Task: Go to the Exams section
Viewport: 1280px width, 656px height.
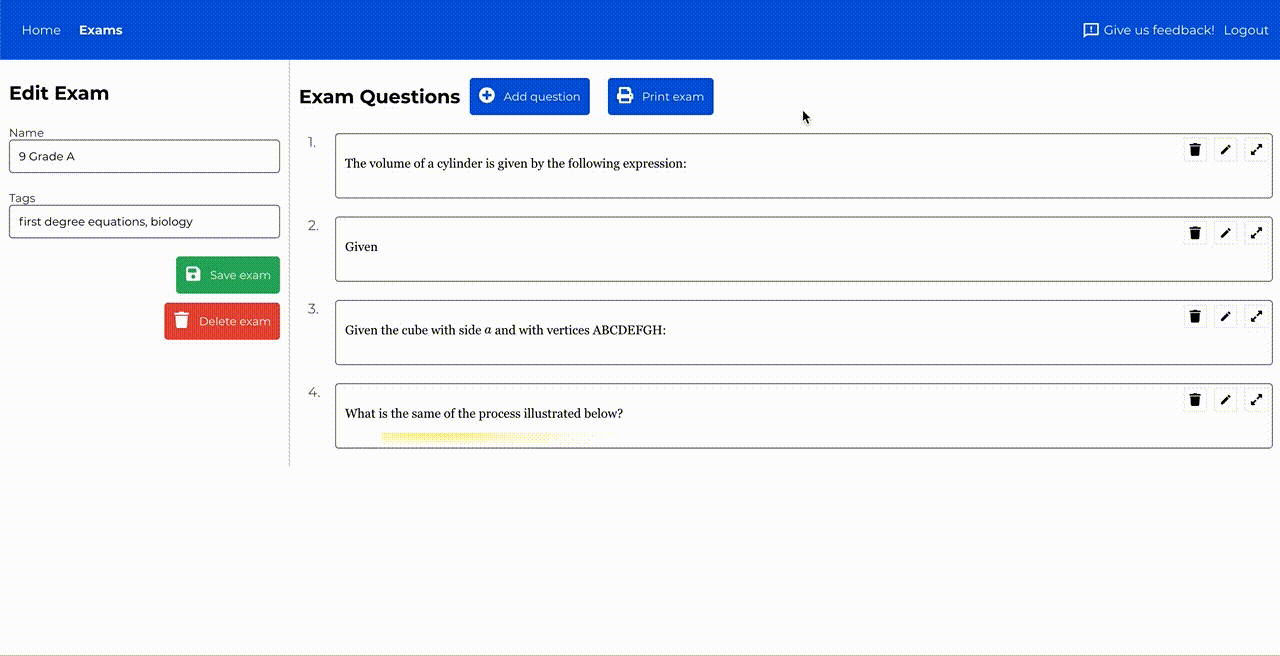Action: tap(100, 30)
